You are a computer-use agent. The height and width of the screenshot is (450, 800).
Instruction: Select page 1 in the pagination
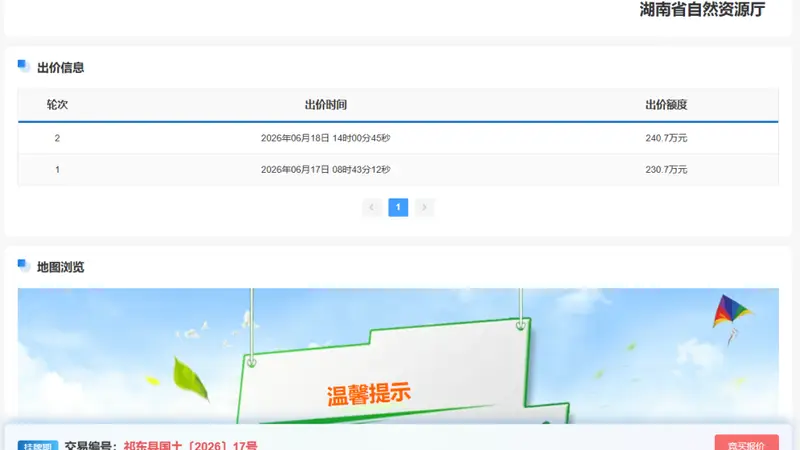pyautogui.click(x=398, y=207)
